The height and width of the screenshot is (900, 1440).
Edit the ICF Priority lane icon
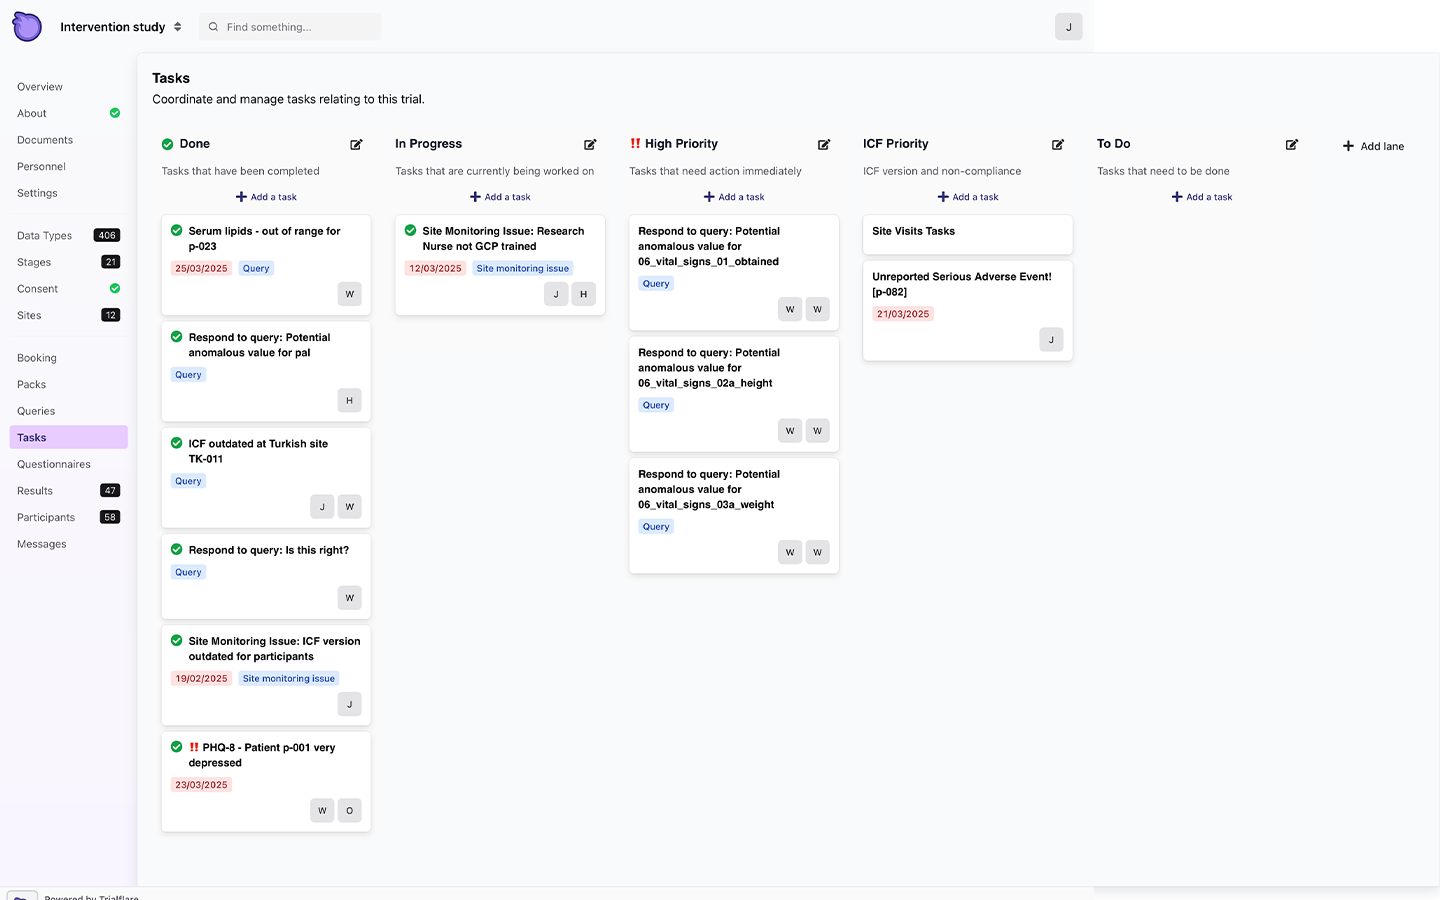(x=1058, y=145)
